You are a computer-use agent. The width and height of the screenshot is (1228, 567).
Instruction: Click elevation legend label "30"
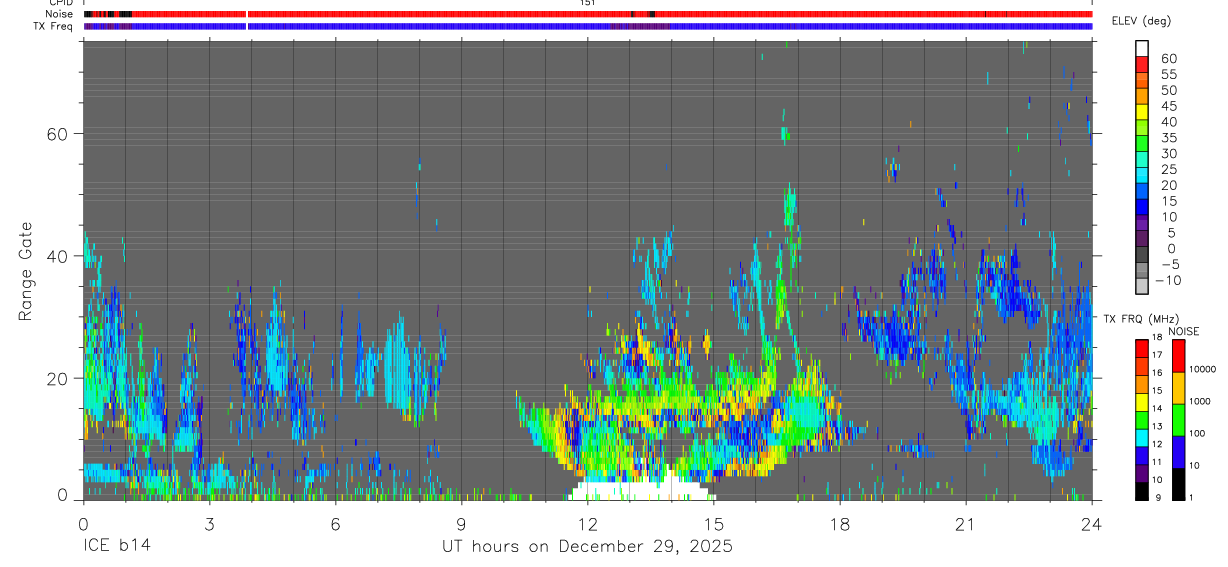[1167, 154]
